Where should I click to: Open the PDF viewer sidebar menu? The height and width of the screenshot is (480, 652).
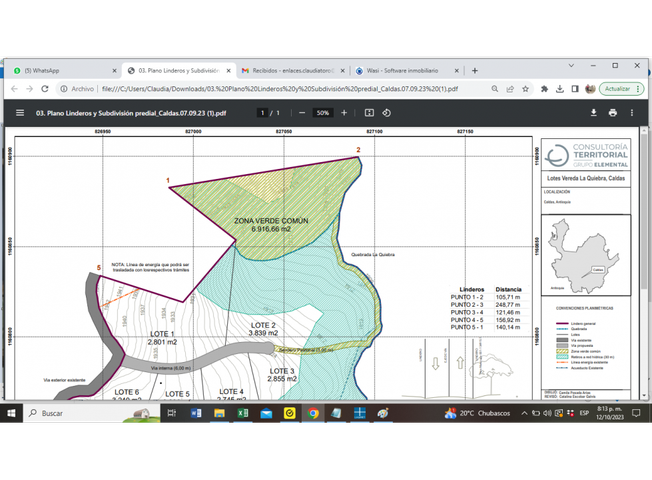20,113
